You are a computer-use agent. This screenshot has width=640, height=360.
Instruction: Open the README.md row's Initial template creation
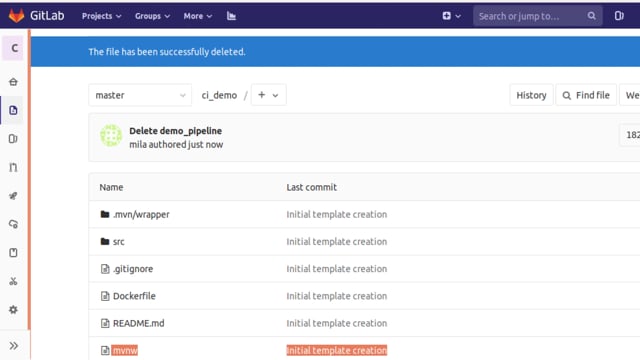336,323
